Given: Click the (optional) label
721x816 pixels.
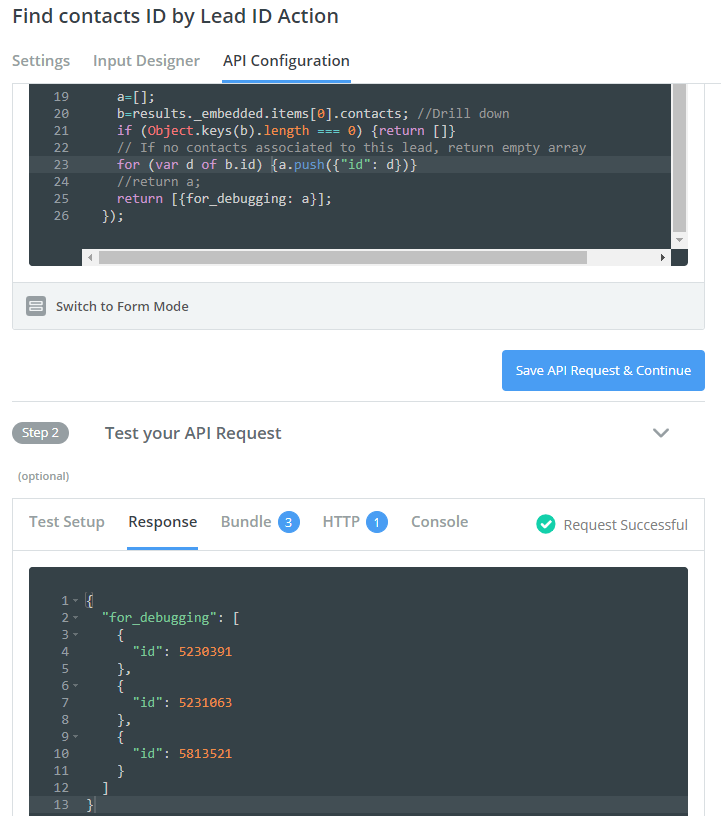Looking at the screenshot, I should (44, 476).
